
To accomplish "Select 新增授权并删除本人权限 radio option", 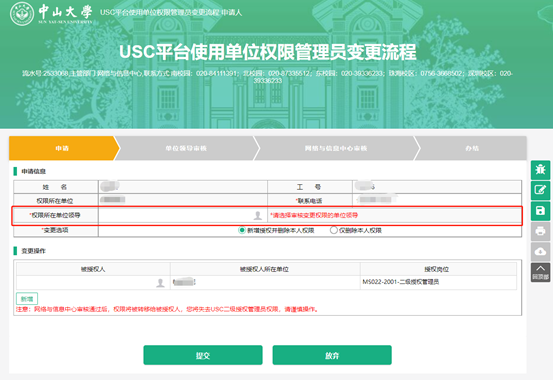I will [x=242, y=230].
